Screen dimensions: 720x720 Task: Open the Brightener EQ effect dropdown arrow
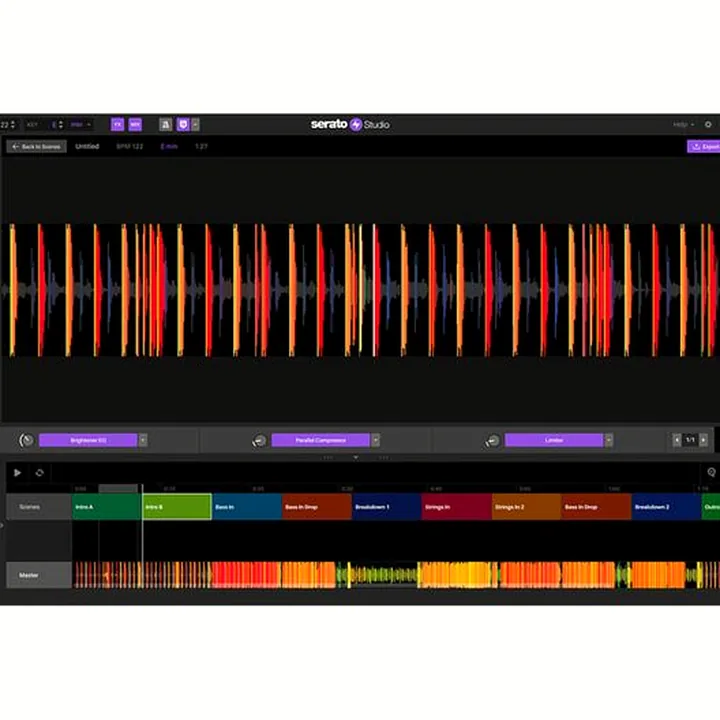click(143, 440)
